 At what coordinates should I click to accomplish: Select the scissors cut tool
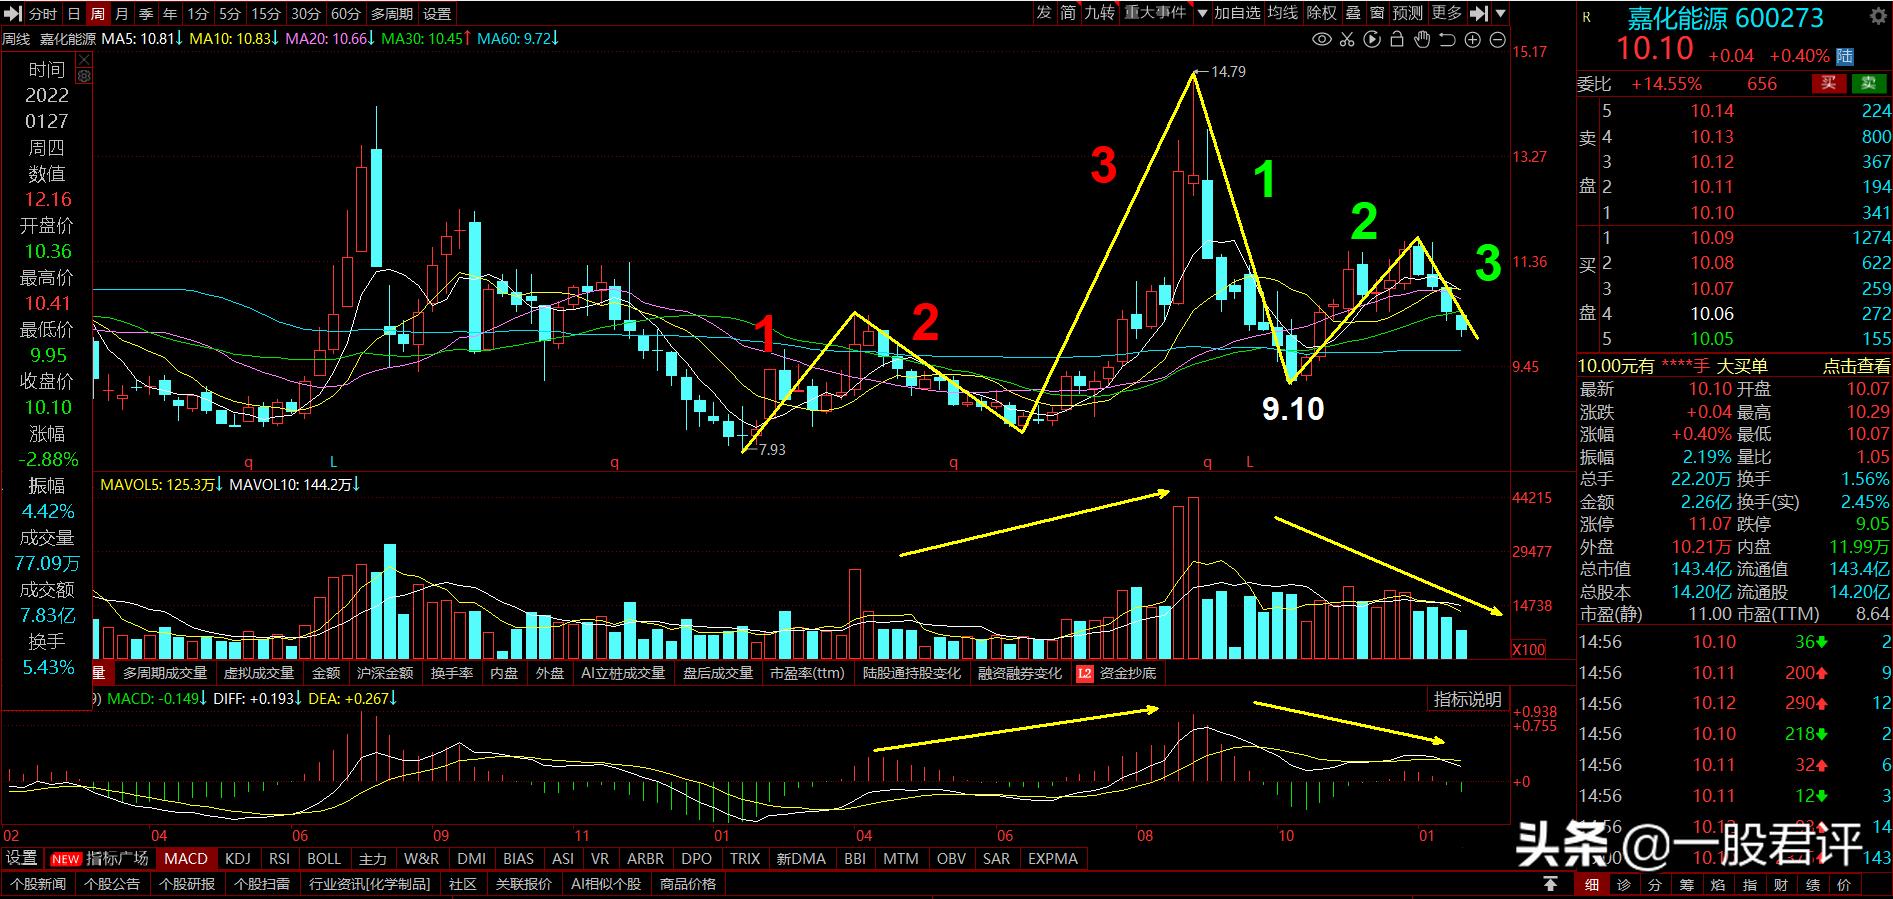coord(1347,40)
